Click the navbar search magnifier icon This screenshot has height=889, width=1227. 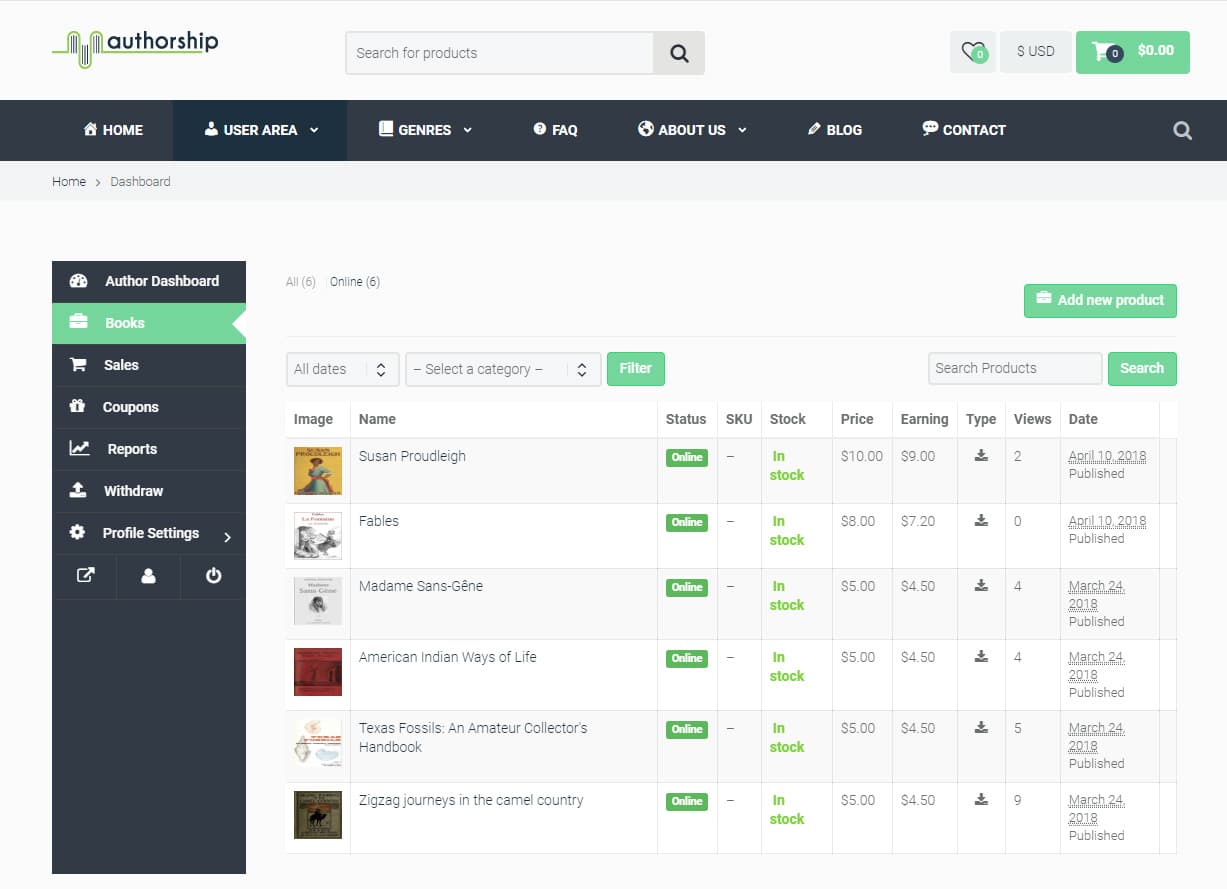1182,130
